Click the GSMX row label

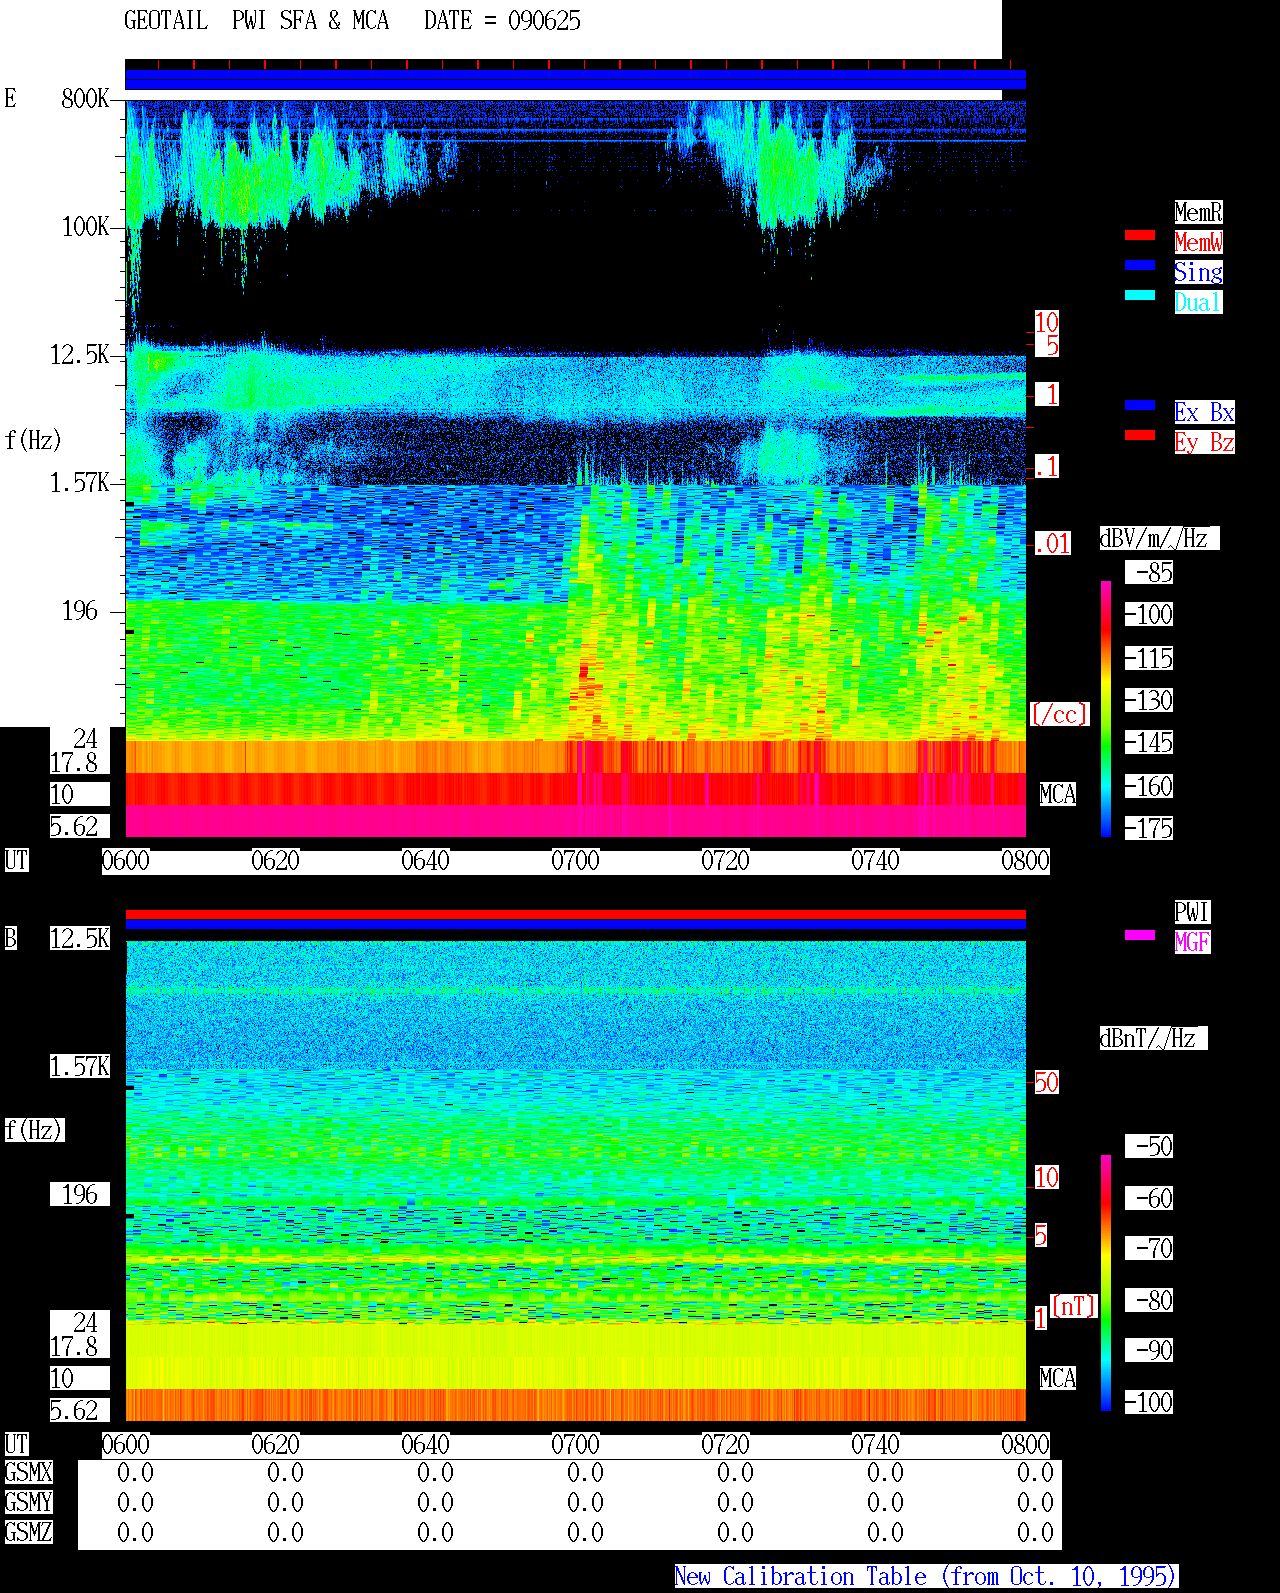[x=28, y=1473]
